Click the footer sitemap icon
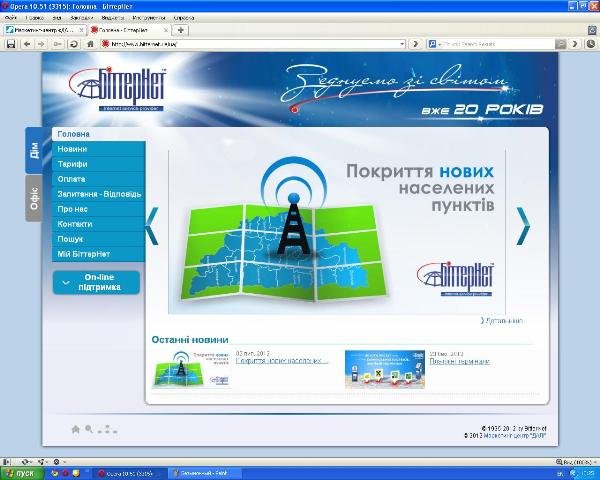Viewport: 600px width, 480px height. point(107,429)
